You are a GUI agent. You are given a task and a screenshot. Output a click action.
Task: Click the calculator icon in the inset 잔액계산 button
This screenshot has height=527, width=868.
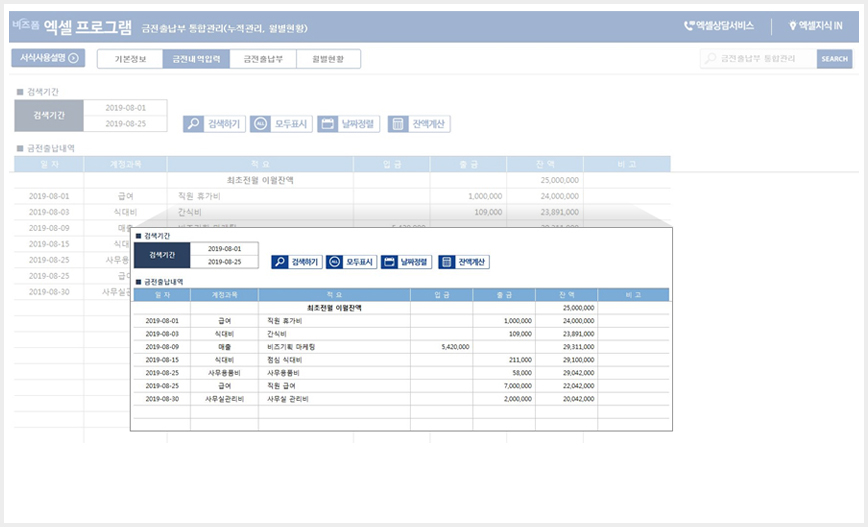pos(447,262)
